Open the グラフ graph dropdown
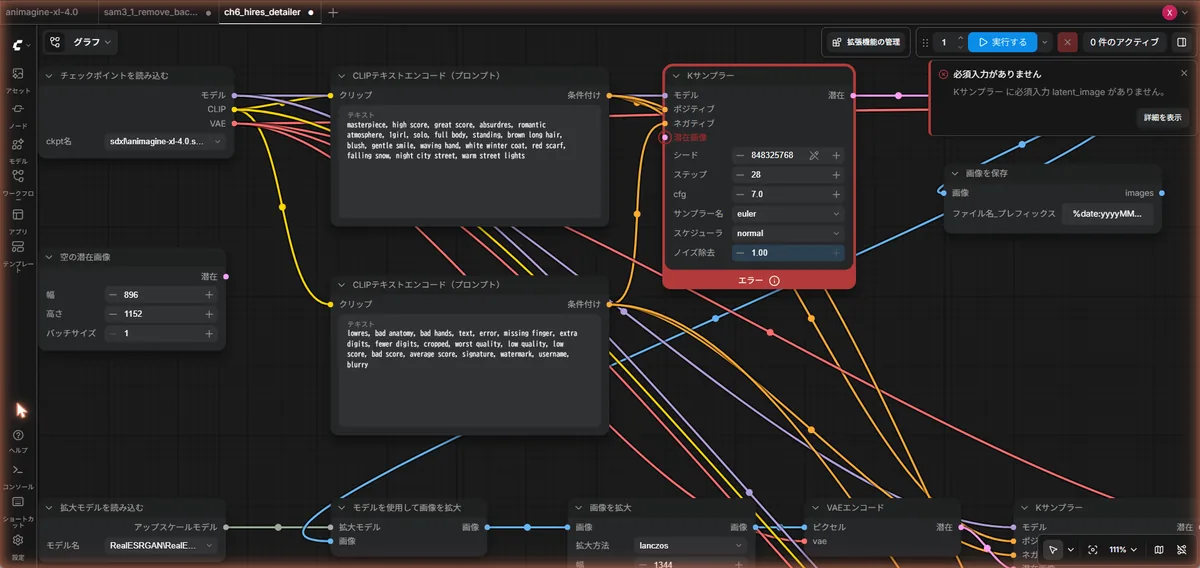Viewport: 1200px width, 568px height. pos(81,42)
